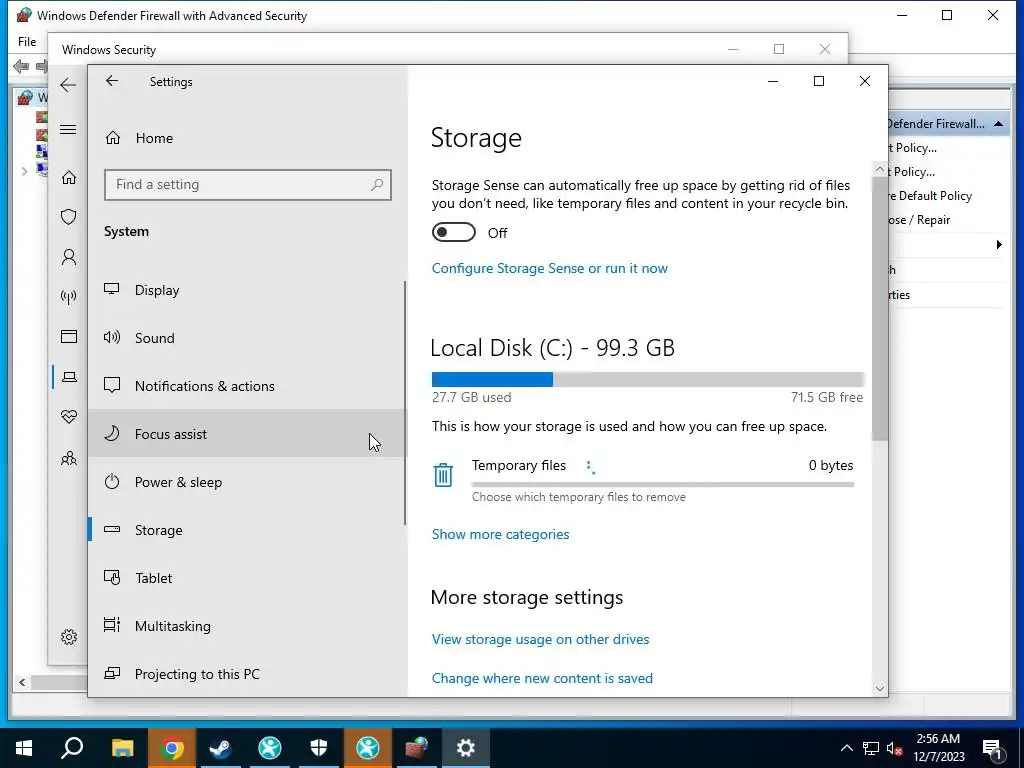Open Multitasking settings
Screen dimensions: 1024x768
[247, 626]
